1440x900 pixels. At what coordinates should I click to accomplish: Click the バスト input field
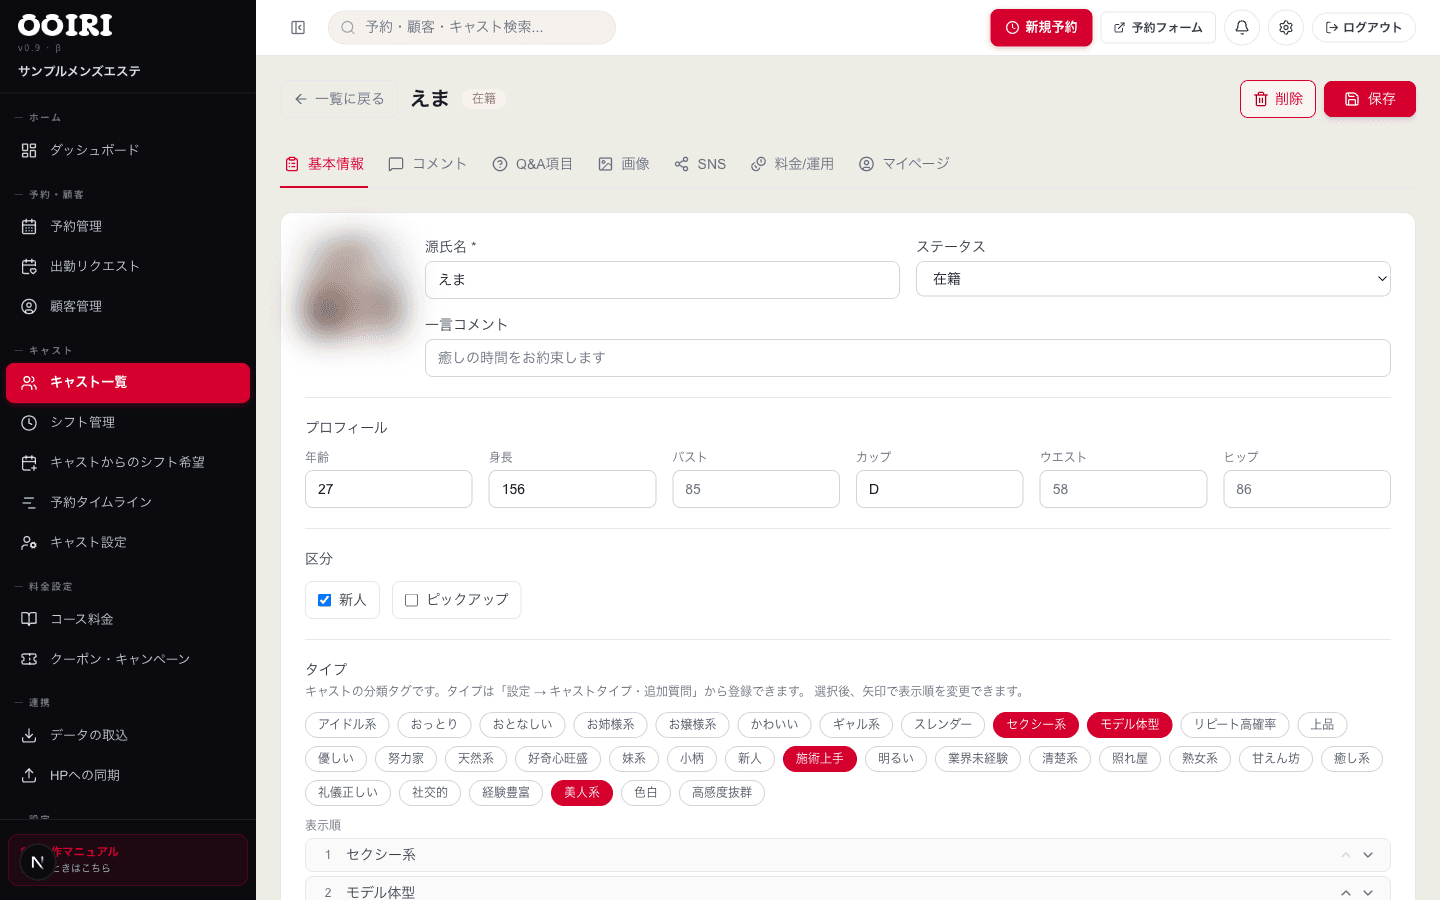(x=756, y=489)
